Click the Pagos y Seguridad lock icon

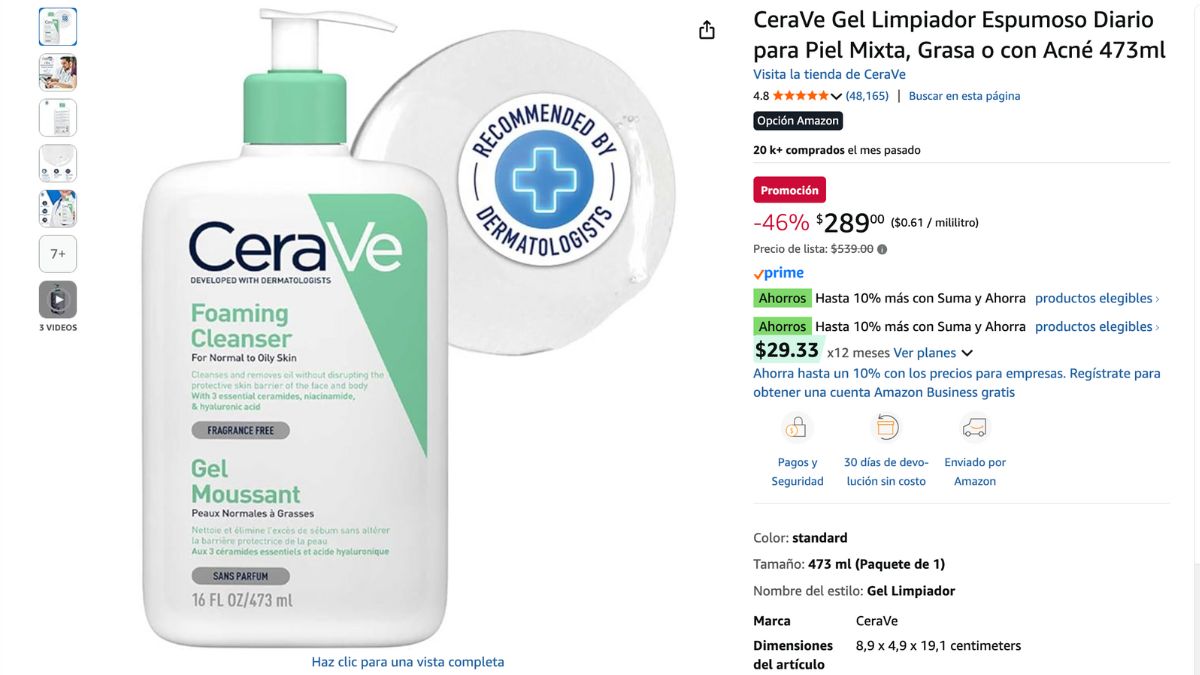(797, 428)
